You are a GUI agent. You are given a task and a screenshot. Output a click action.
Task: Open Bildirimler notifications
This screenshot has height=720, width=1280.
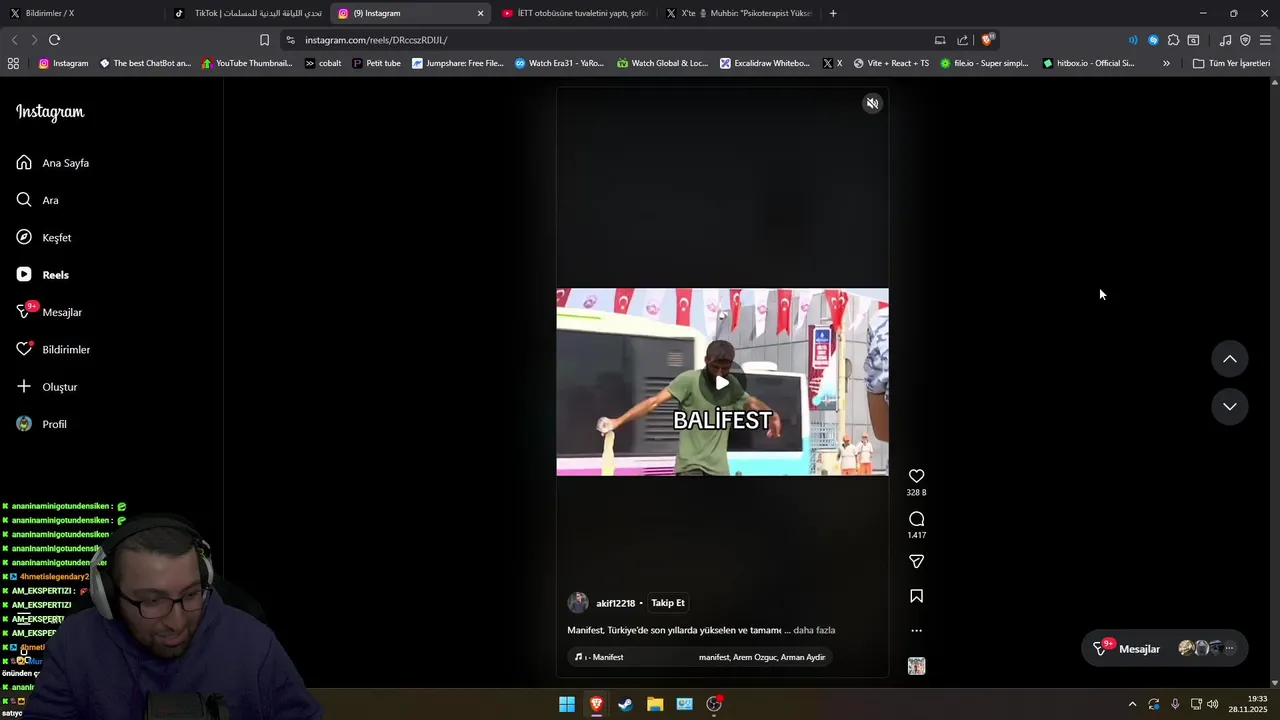[53, 350]
